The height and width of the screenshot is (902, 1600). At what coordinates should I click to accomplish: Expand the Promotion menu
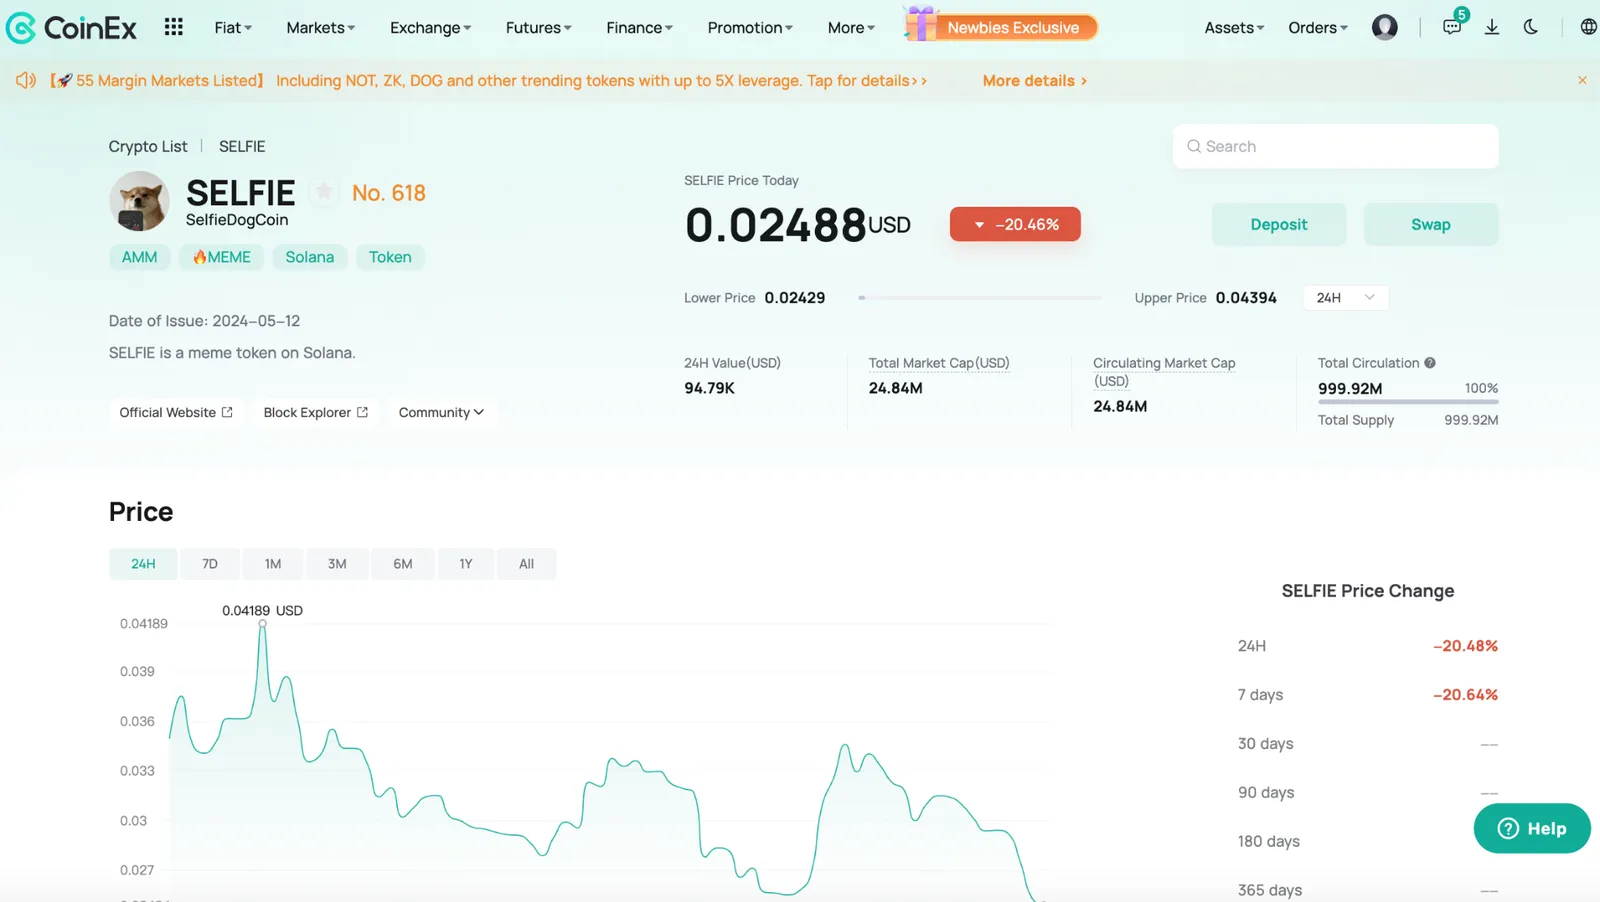click(750, 28)
